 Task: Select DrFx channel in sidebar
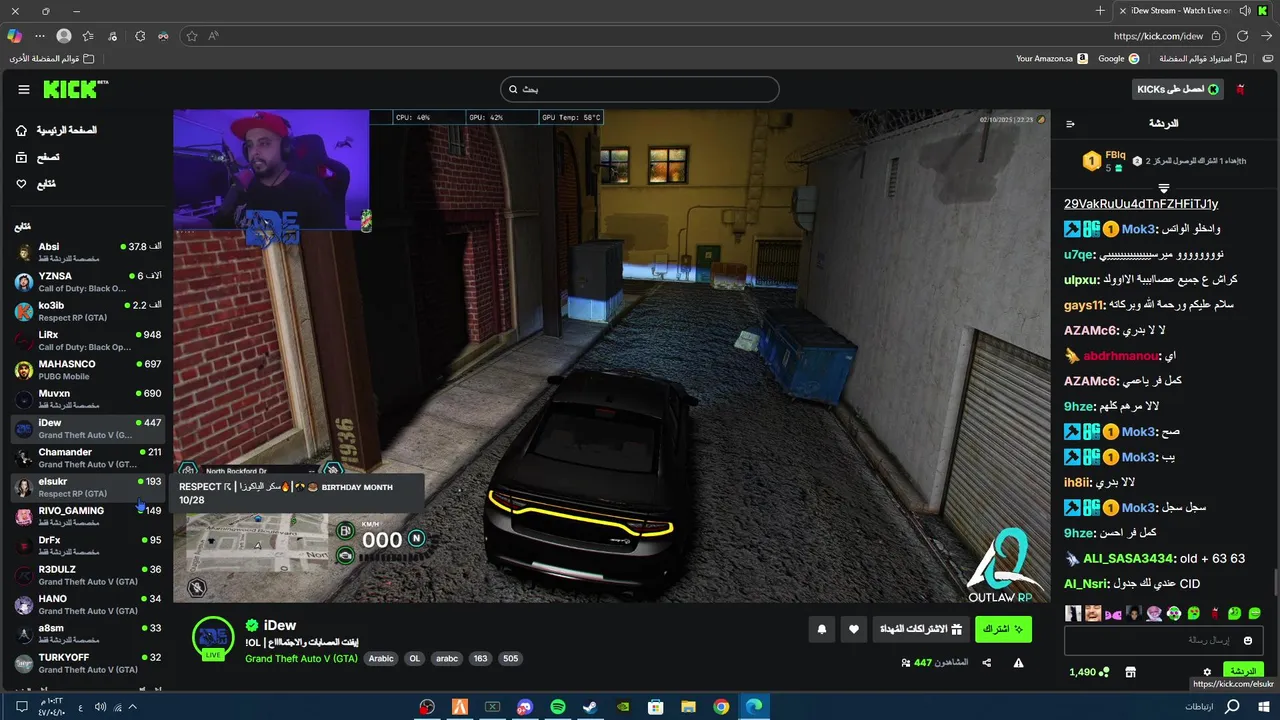click(x=88, y=546)
